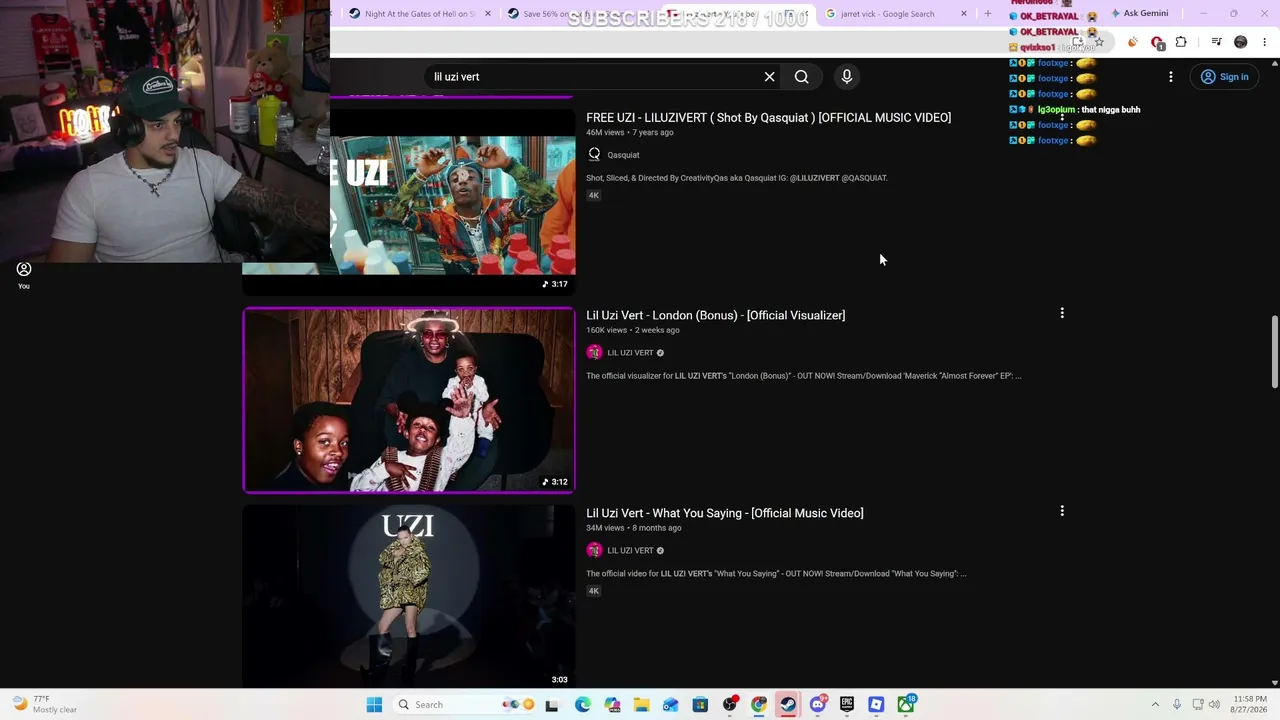Open the Chrome three-dot menu
The image size is (1280, 720).
(1265, 42)
